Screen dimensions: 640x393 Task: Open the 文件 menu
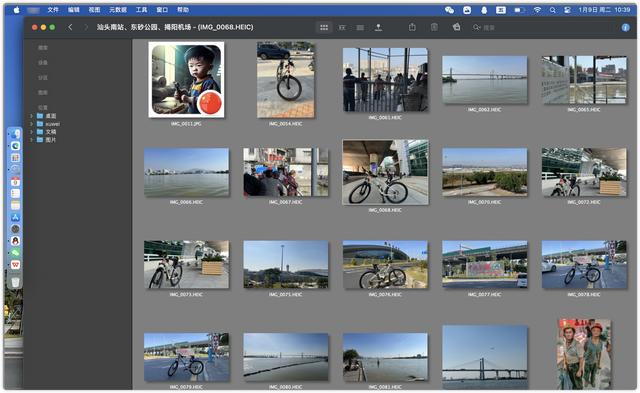(x=53, y=10)
